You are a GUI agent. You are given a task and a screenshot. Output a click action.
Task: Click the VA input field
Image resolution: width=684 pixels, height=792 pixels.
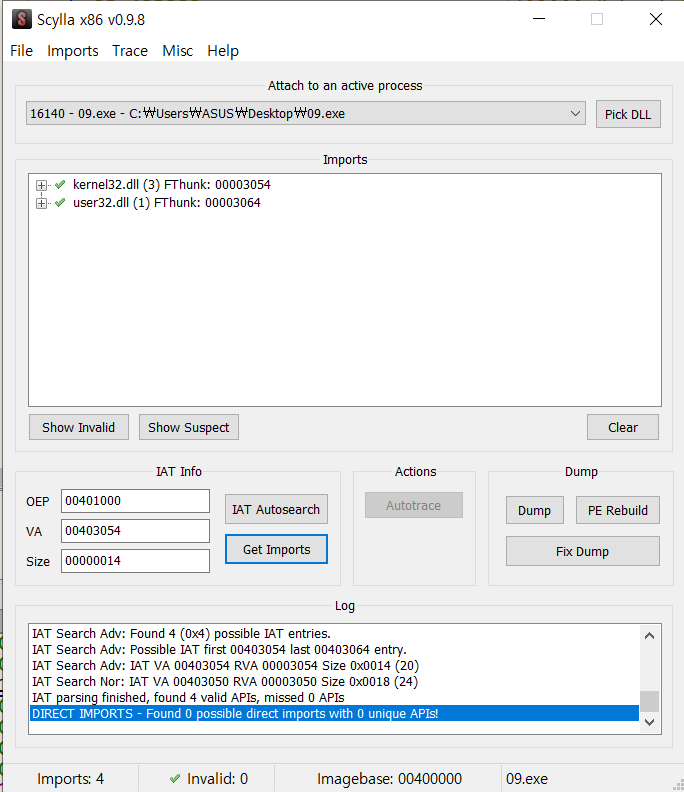[135, 531]
